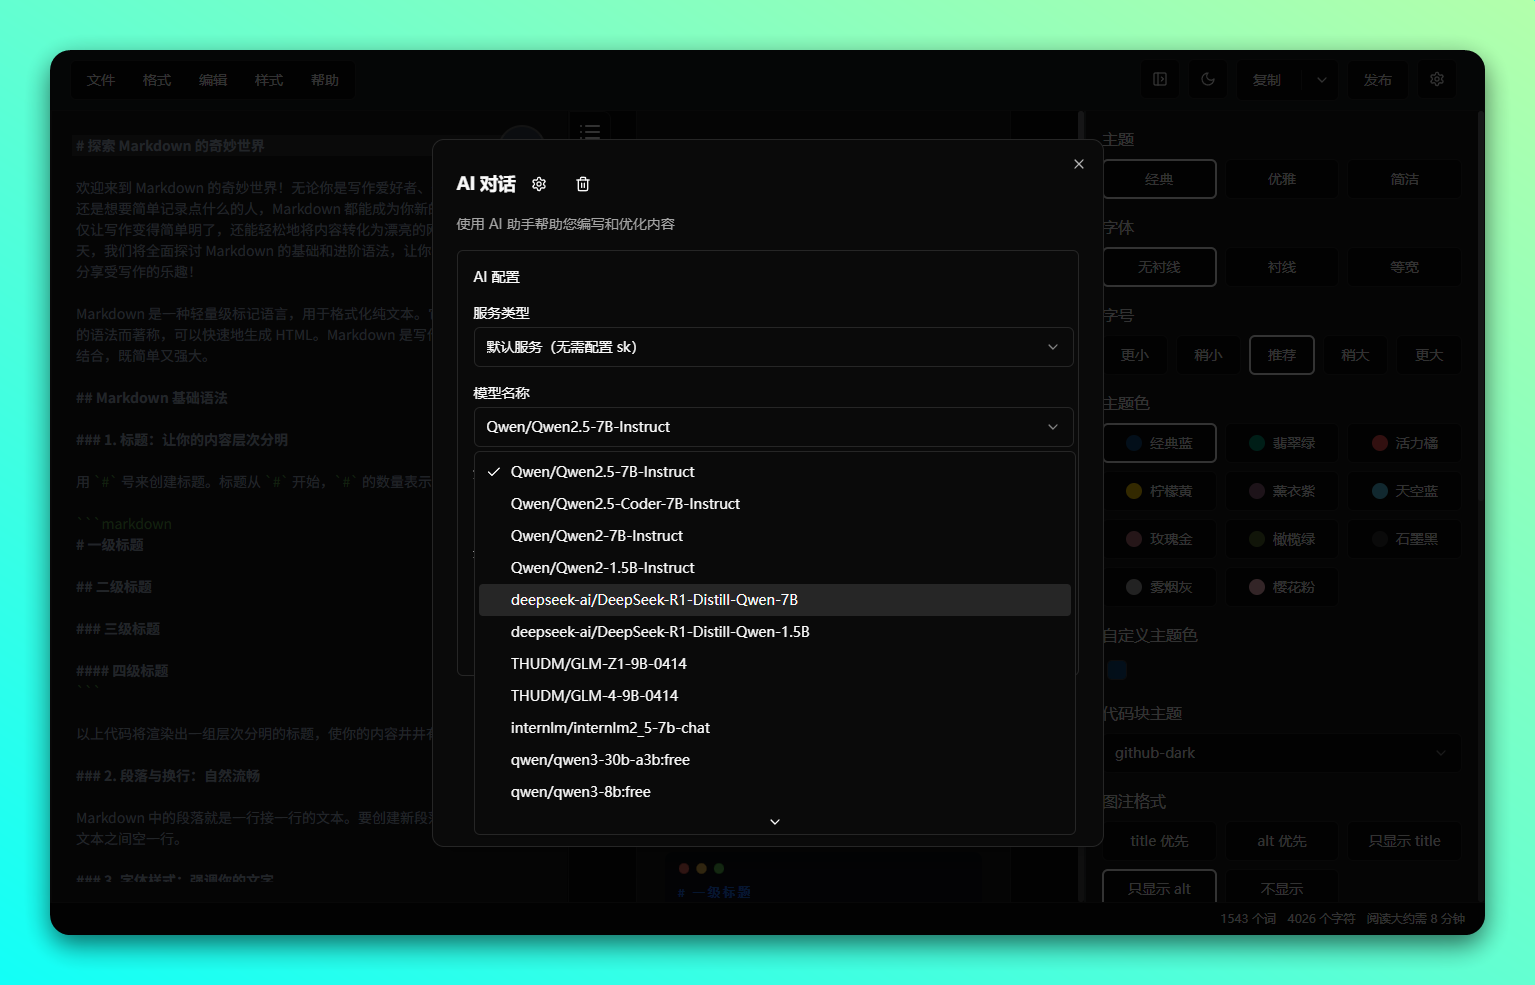This screenshot has height=985, width=1535.
Task: Open the 样式 menu
Action: coord(269,80)
